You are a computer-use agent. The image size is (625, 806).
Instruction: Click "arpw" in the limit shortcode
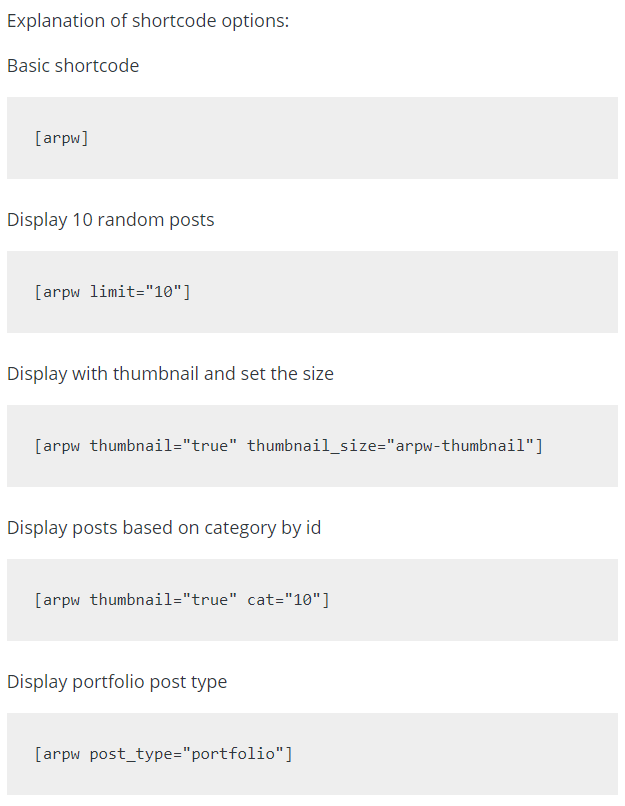pyautogui.click(x=60, y=292)
